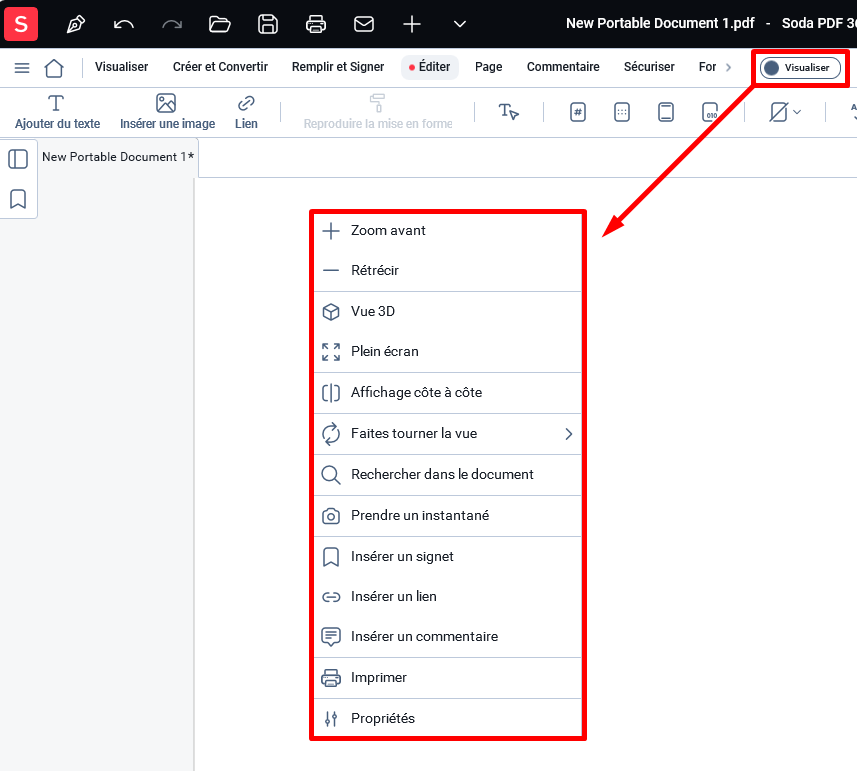Open Créer et Convertir tab
This screenshot has width=857, height=771.
[220, 67]
